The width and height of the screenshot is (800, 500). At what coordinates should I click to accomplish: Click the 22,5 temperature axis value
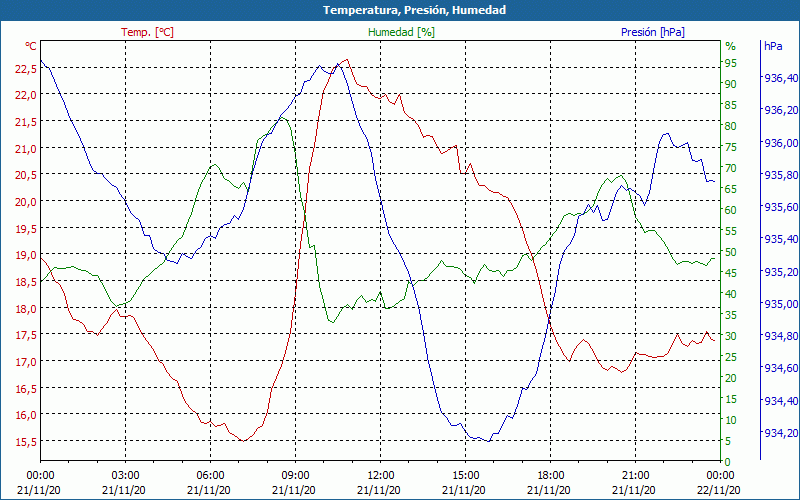tap(26, 69)
